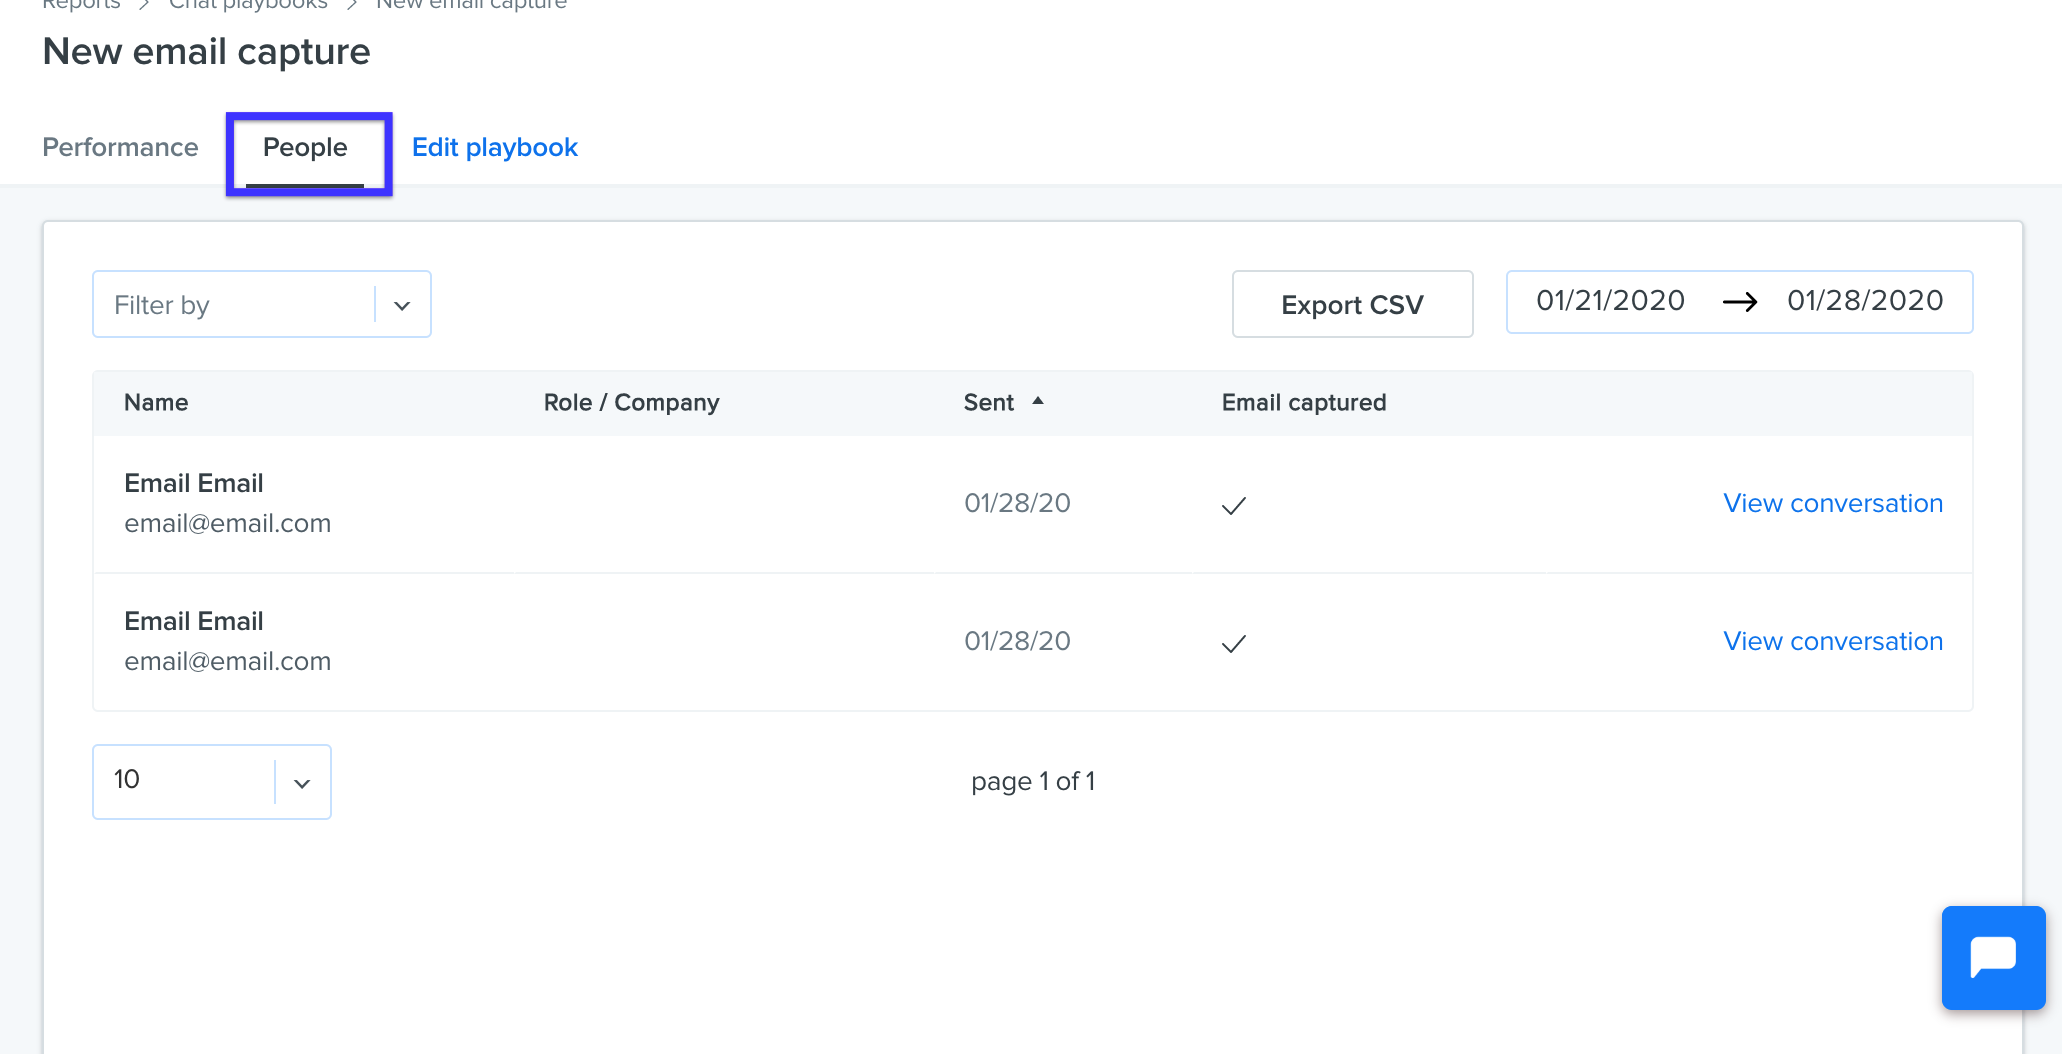Select the first row's Email Email name

(194, 483)
